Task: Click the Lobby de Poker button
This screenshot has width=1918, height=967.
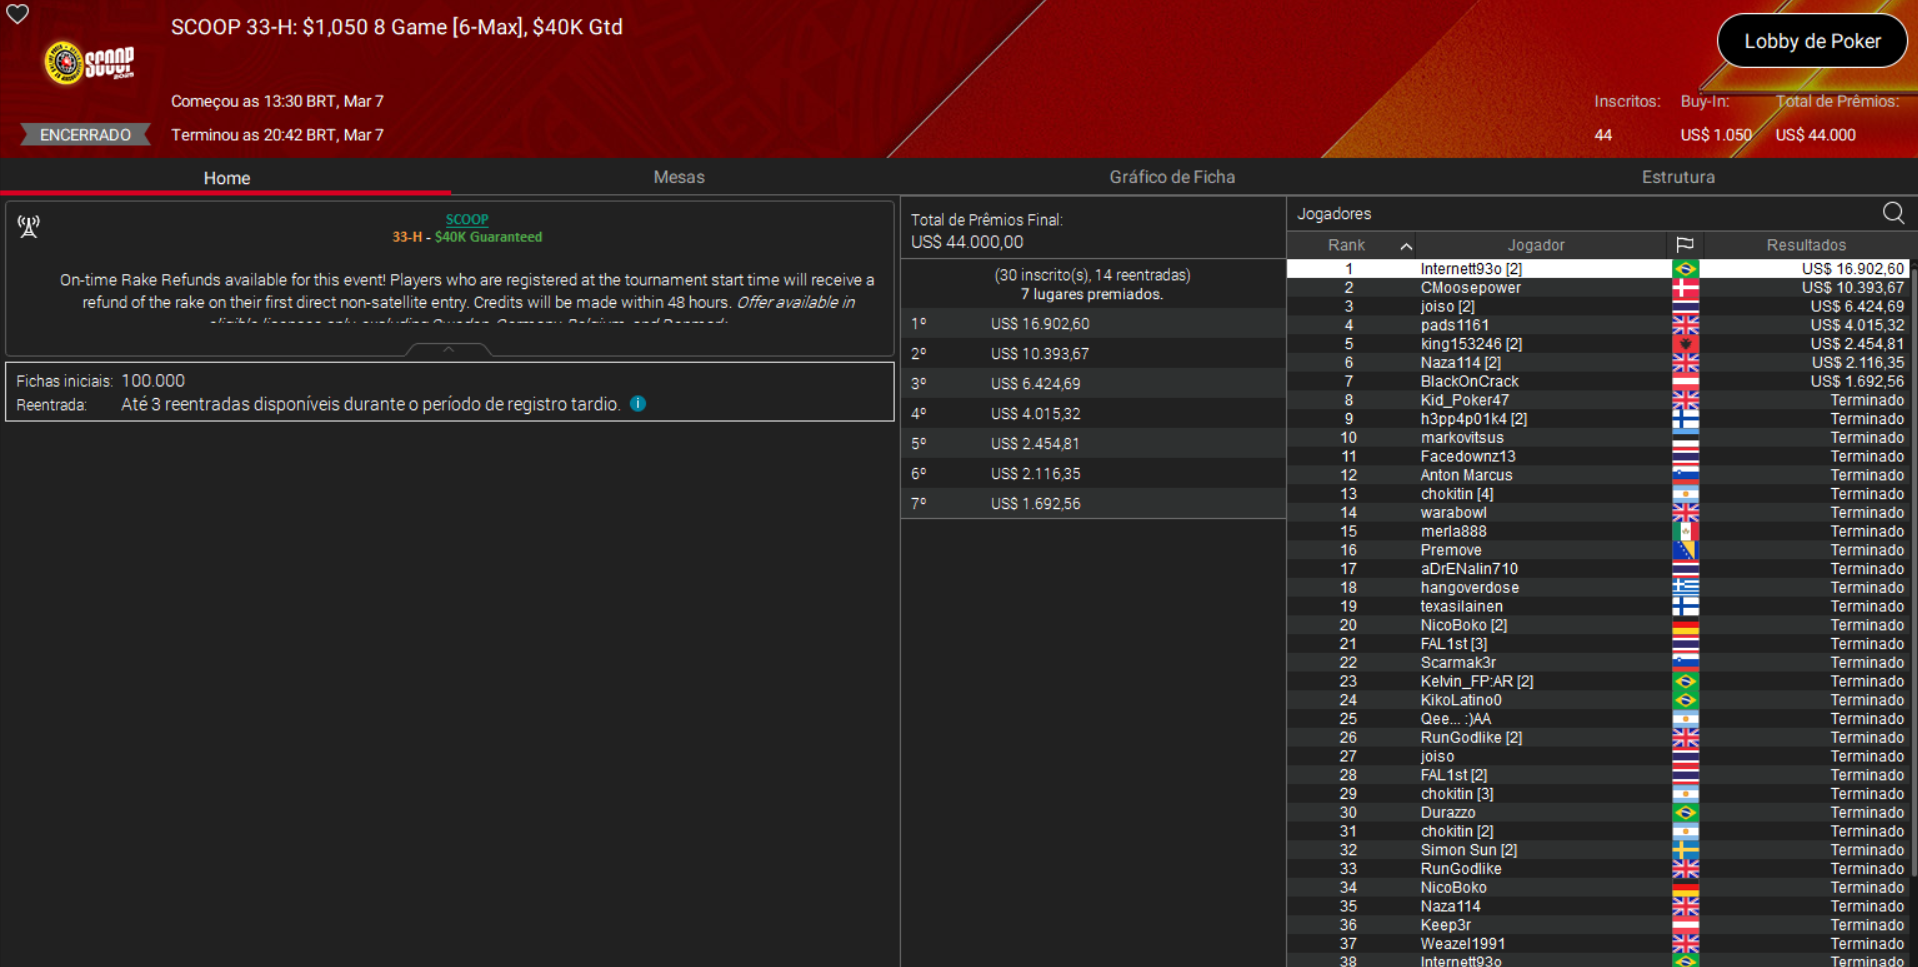Action: coord(1811,41)
